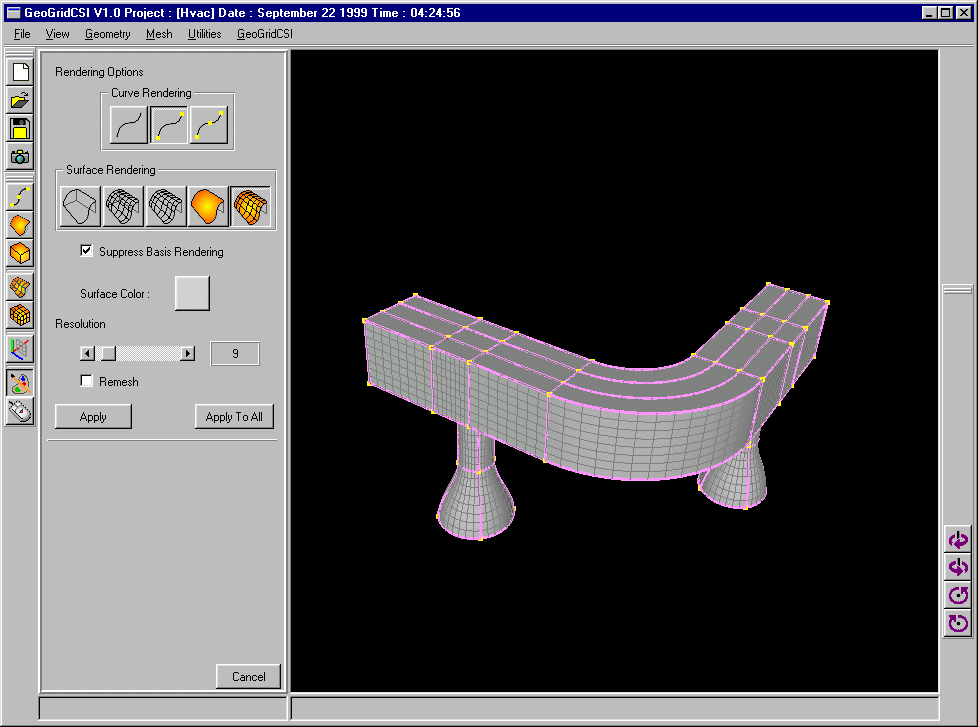Click the Cancel button

tap(248, 676)
